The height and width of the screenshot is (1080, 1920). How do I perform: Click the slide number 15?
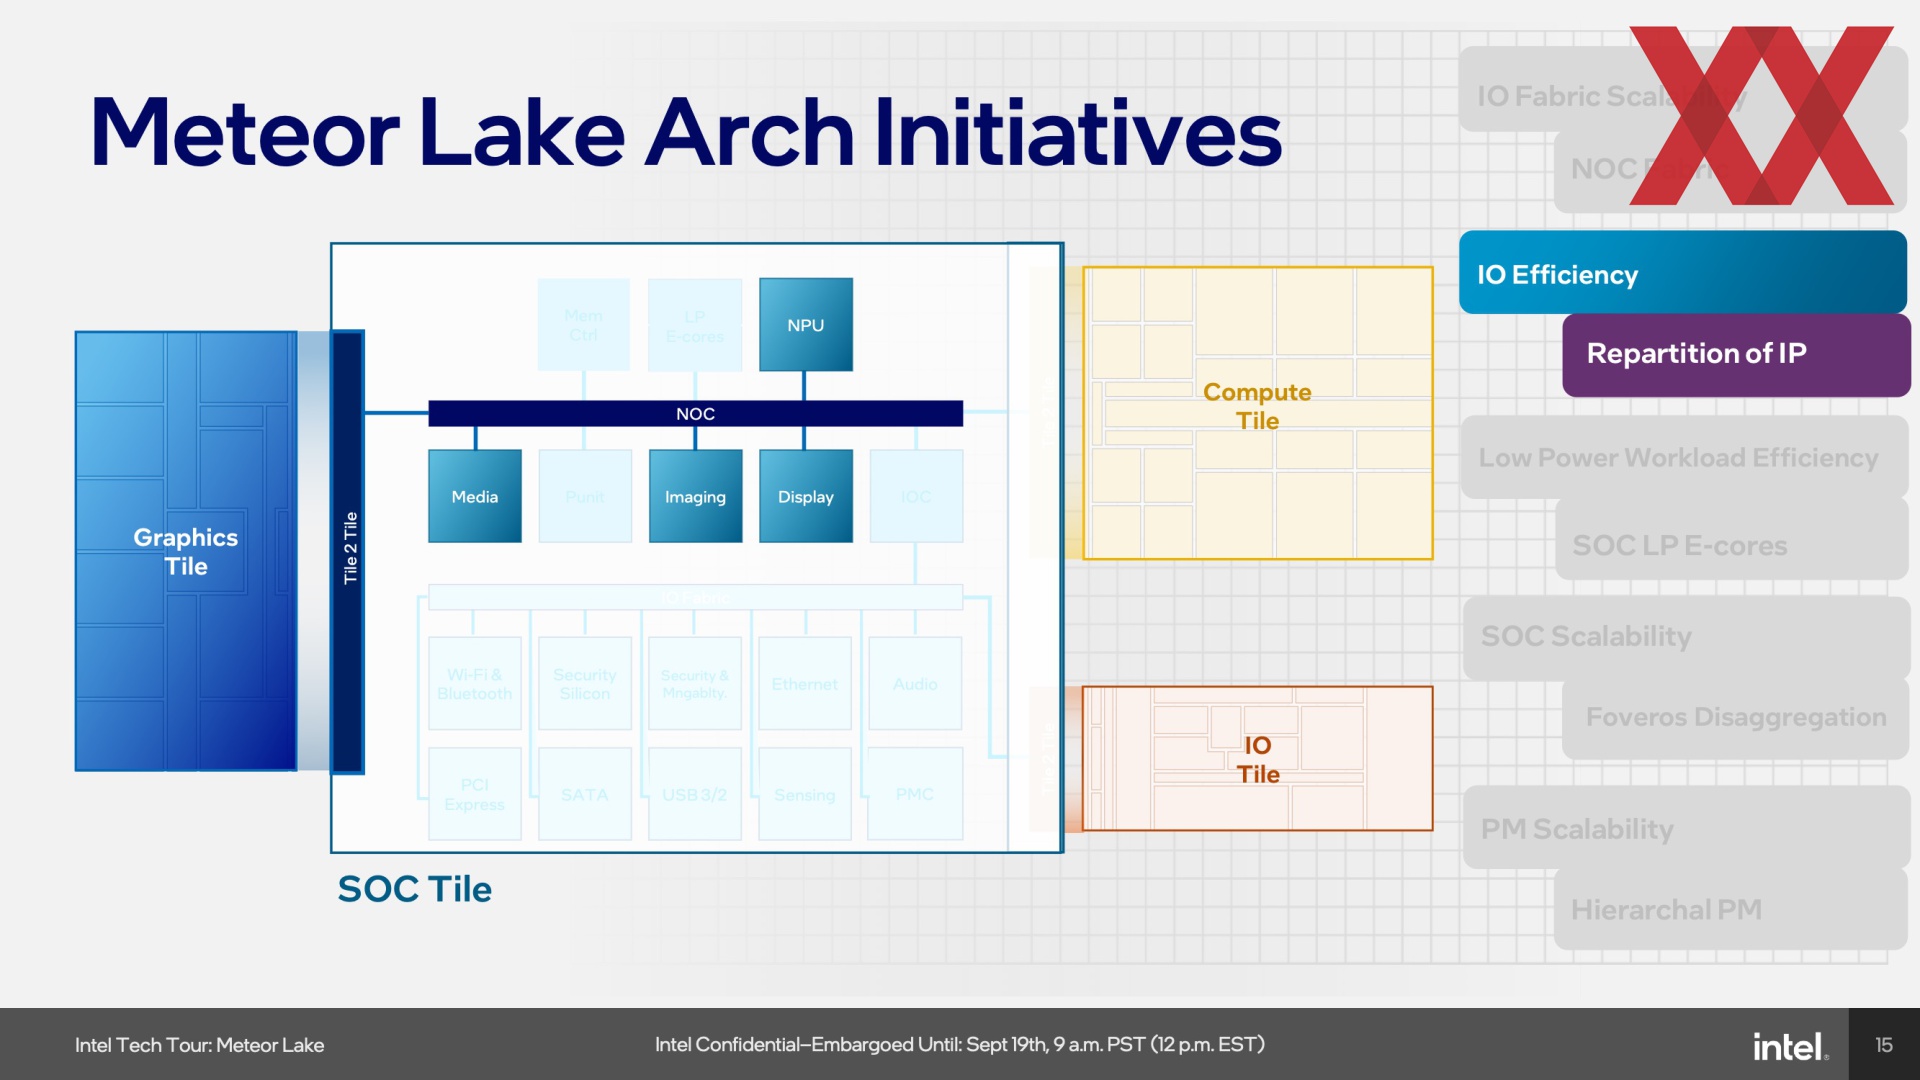[x=1884, y=1045]
